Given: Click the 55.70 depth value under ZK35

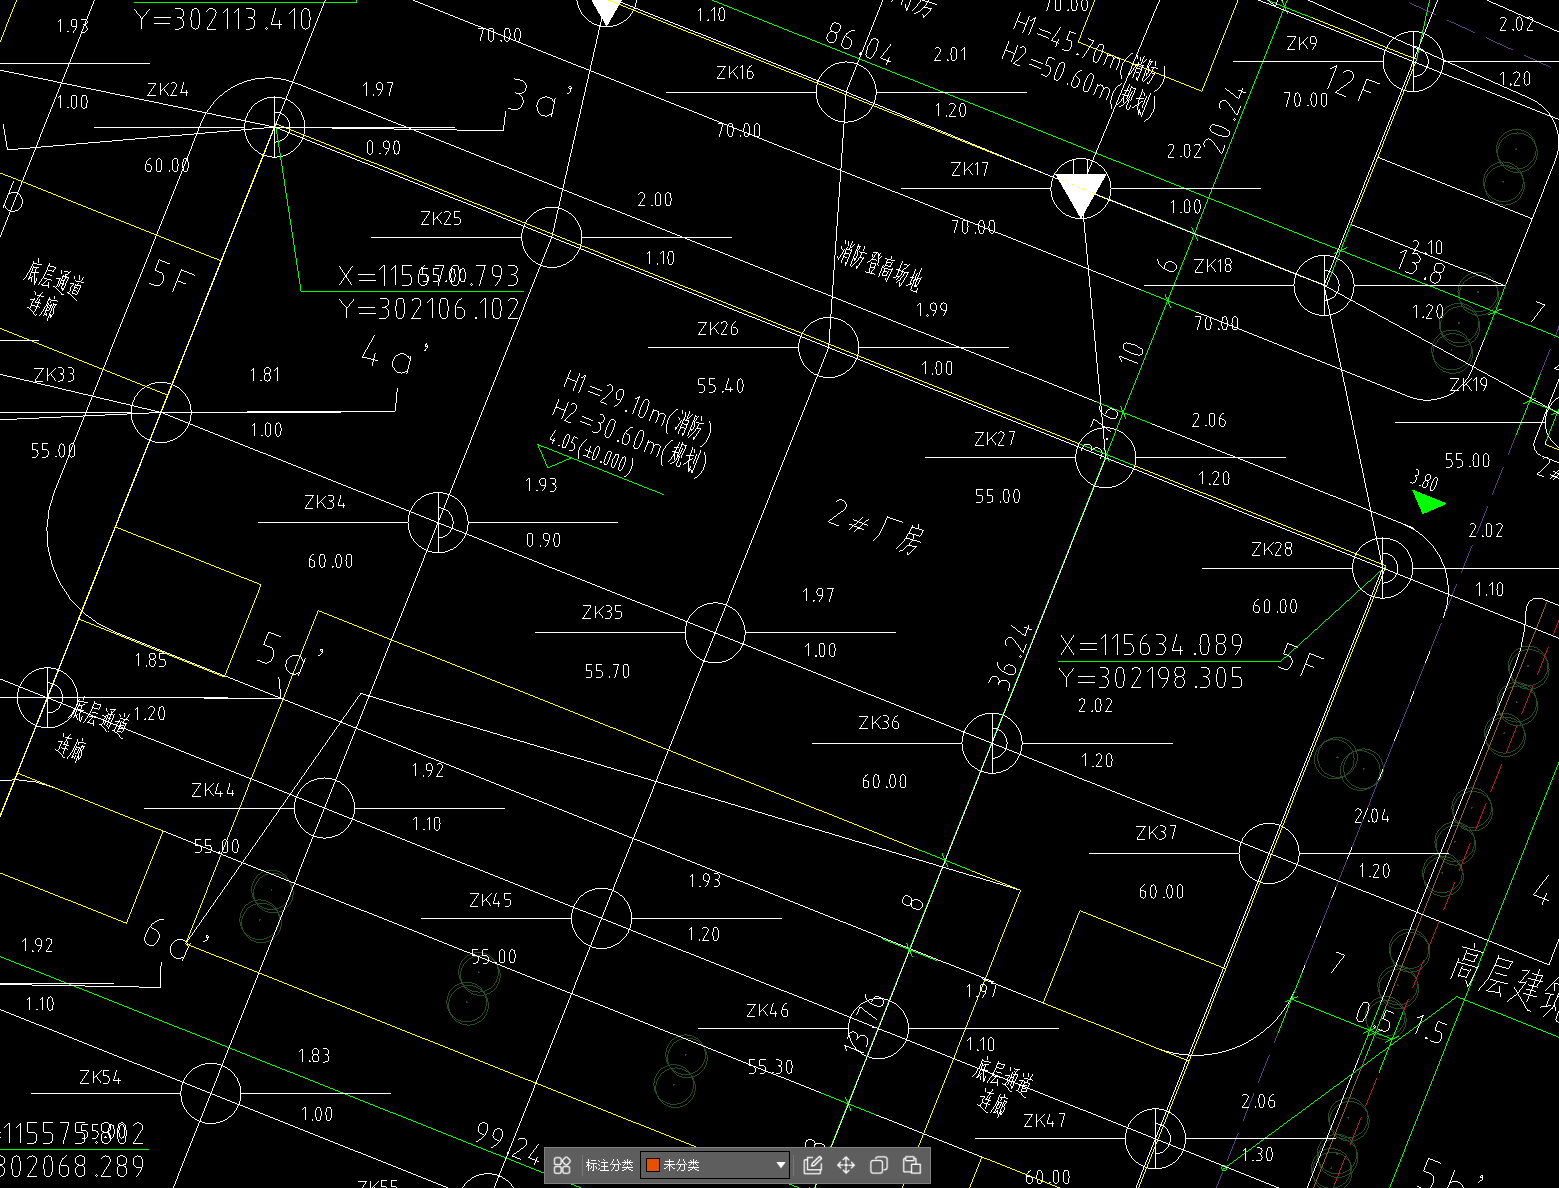Looking at the screenshot, I should click(x=607, y=671).
